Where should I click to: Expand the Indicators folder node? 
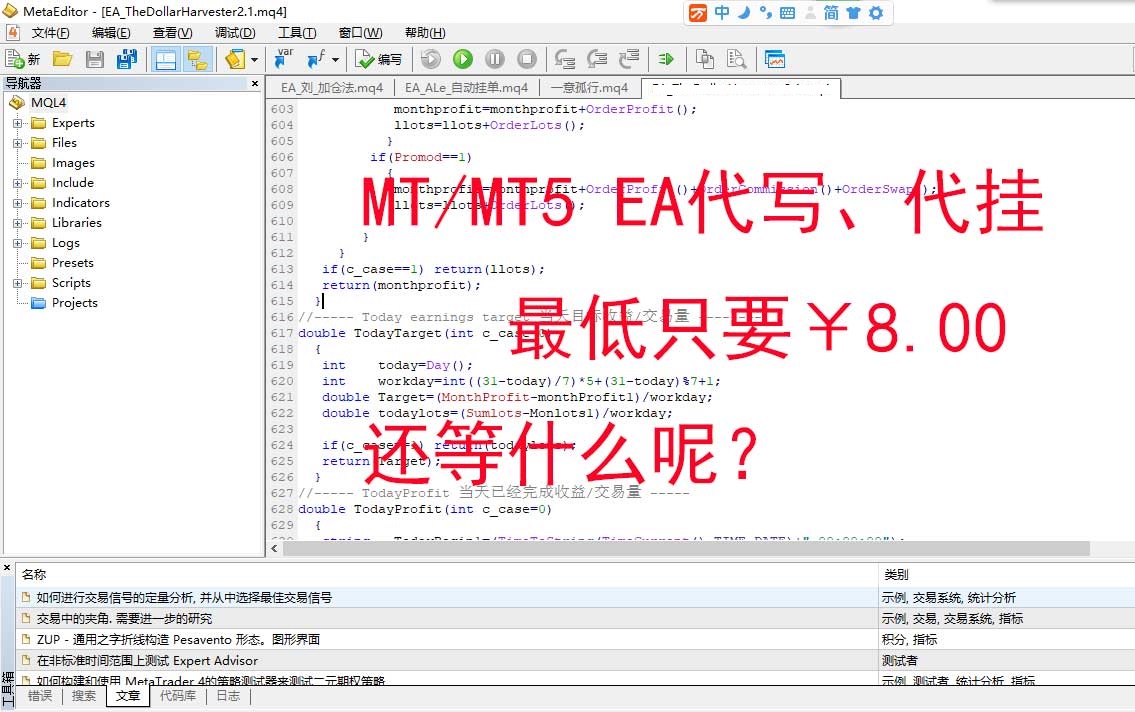[x=17, y=203]
